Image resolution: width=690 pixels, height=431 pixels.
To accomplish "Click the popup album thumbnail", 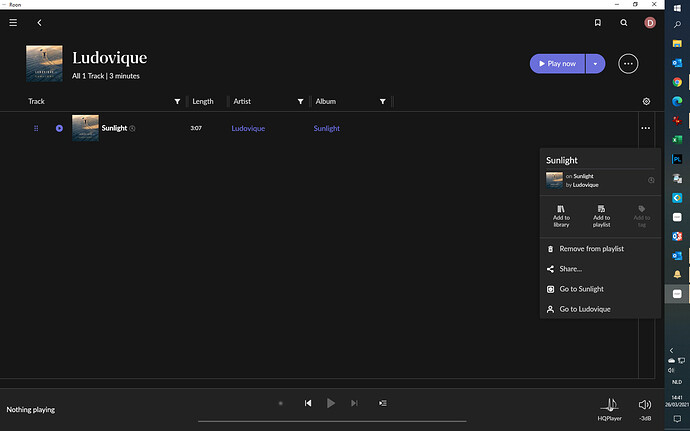I will [554, 180].
